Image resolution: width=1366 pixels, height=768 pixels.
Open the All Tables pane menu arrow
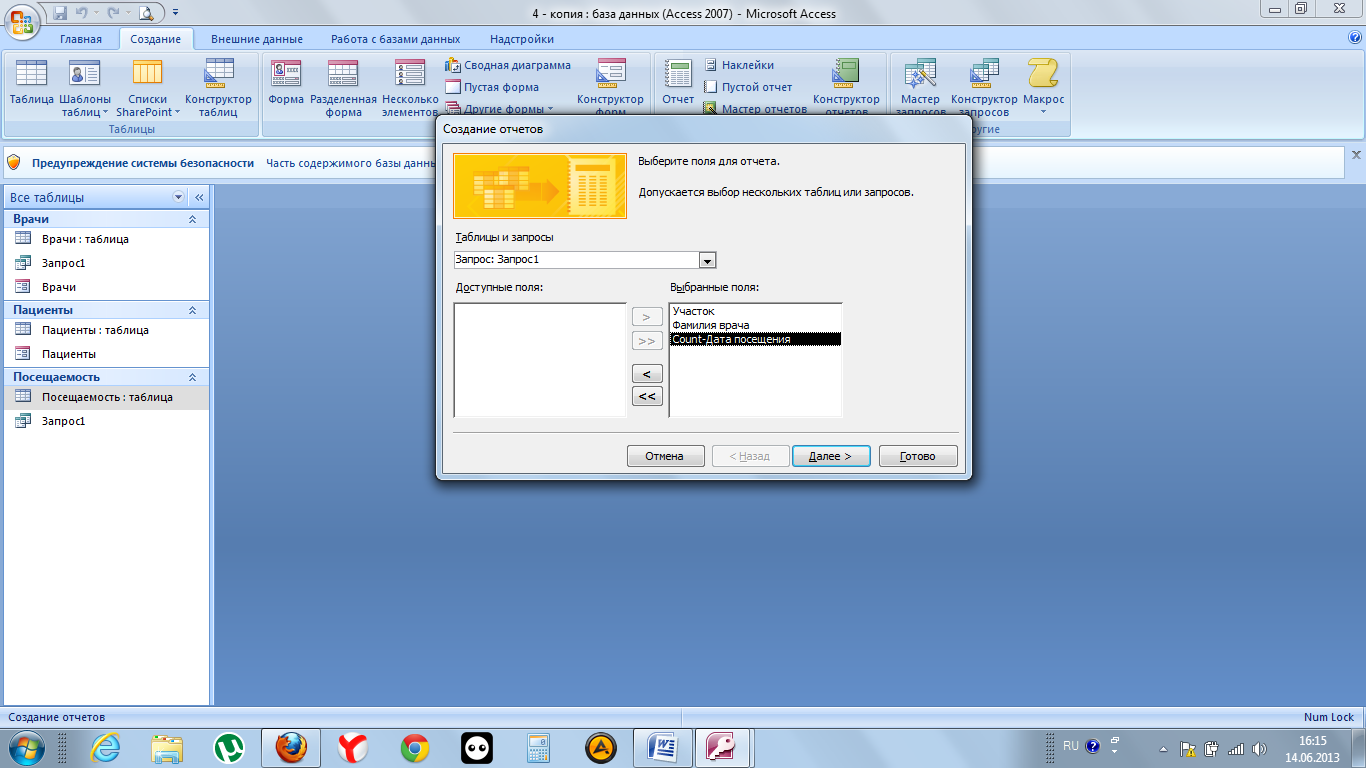click(179, 197)
